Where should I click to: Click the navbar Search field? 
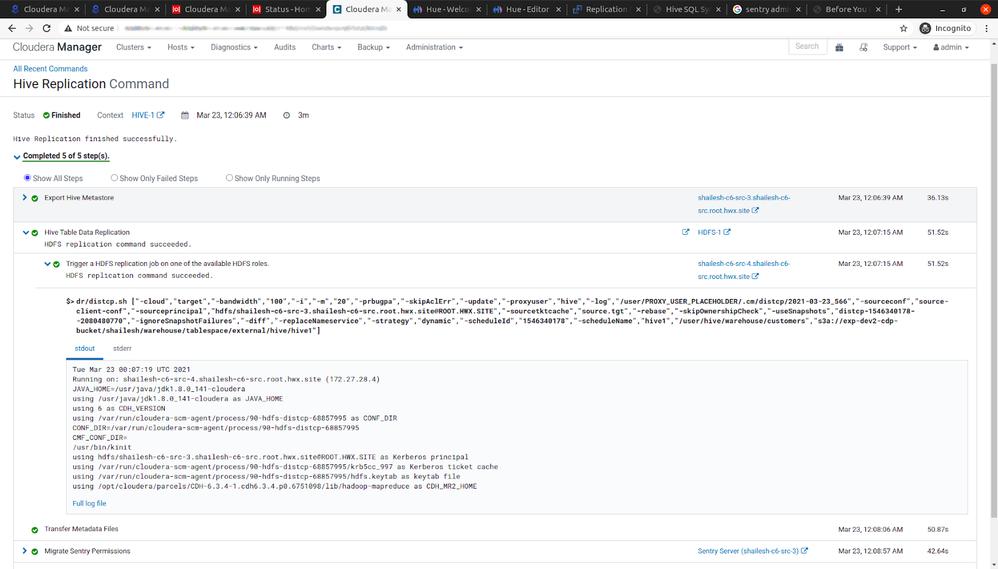tap(807, 46)
